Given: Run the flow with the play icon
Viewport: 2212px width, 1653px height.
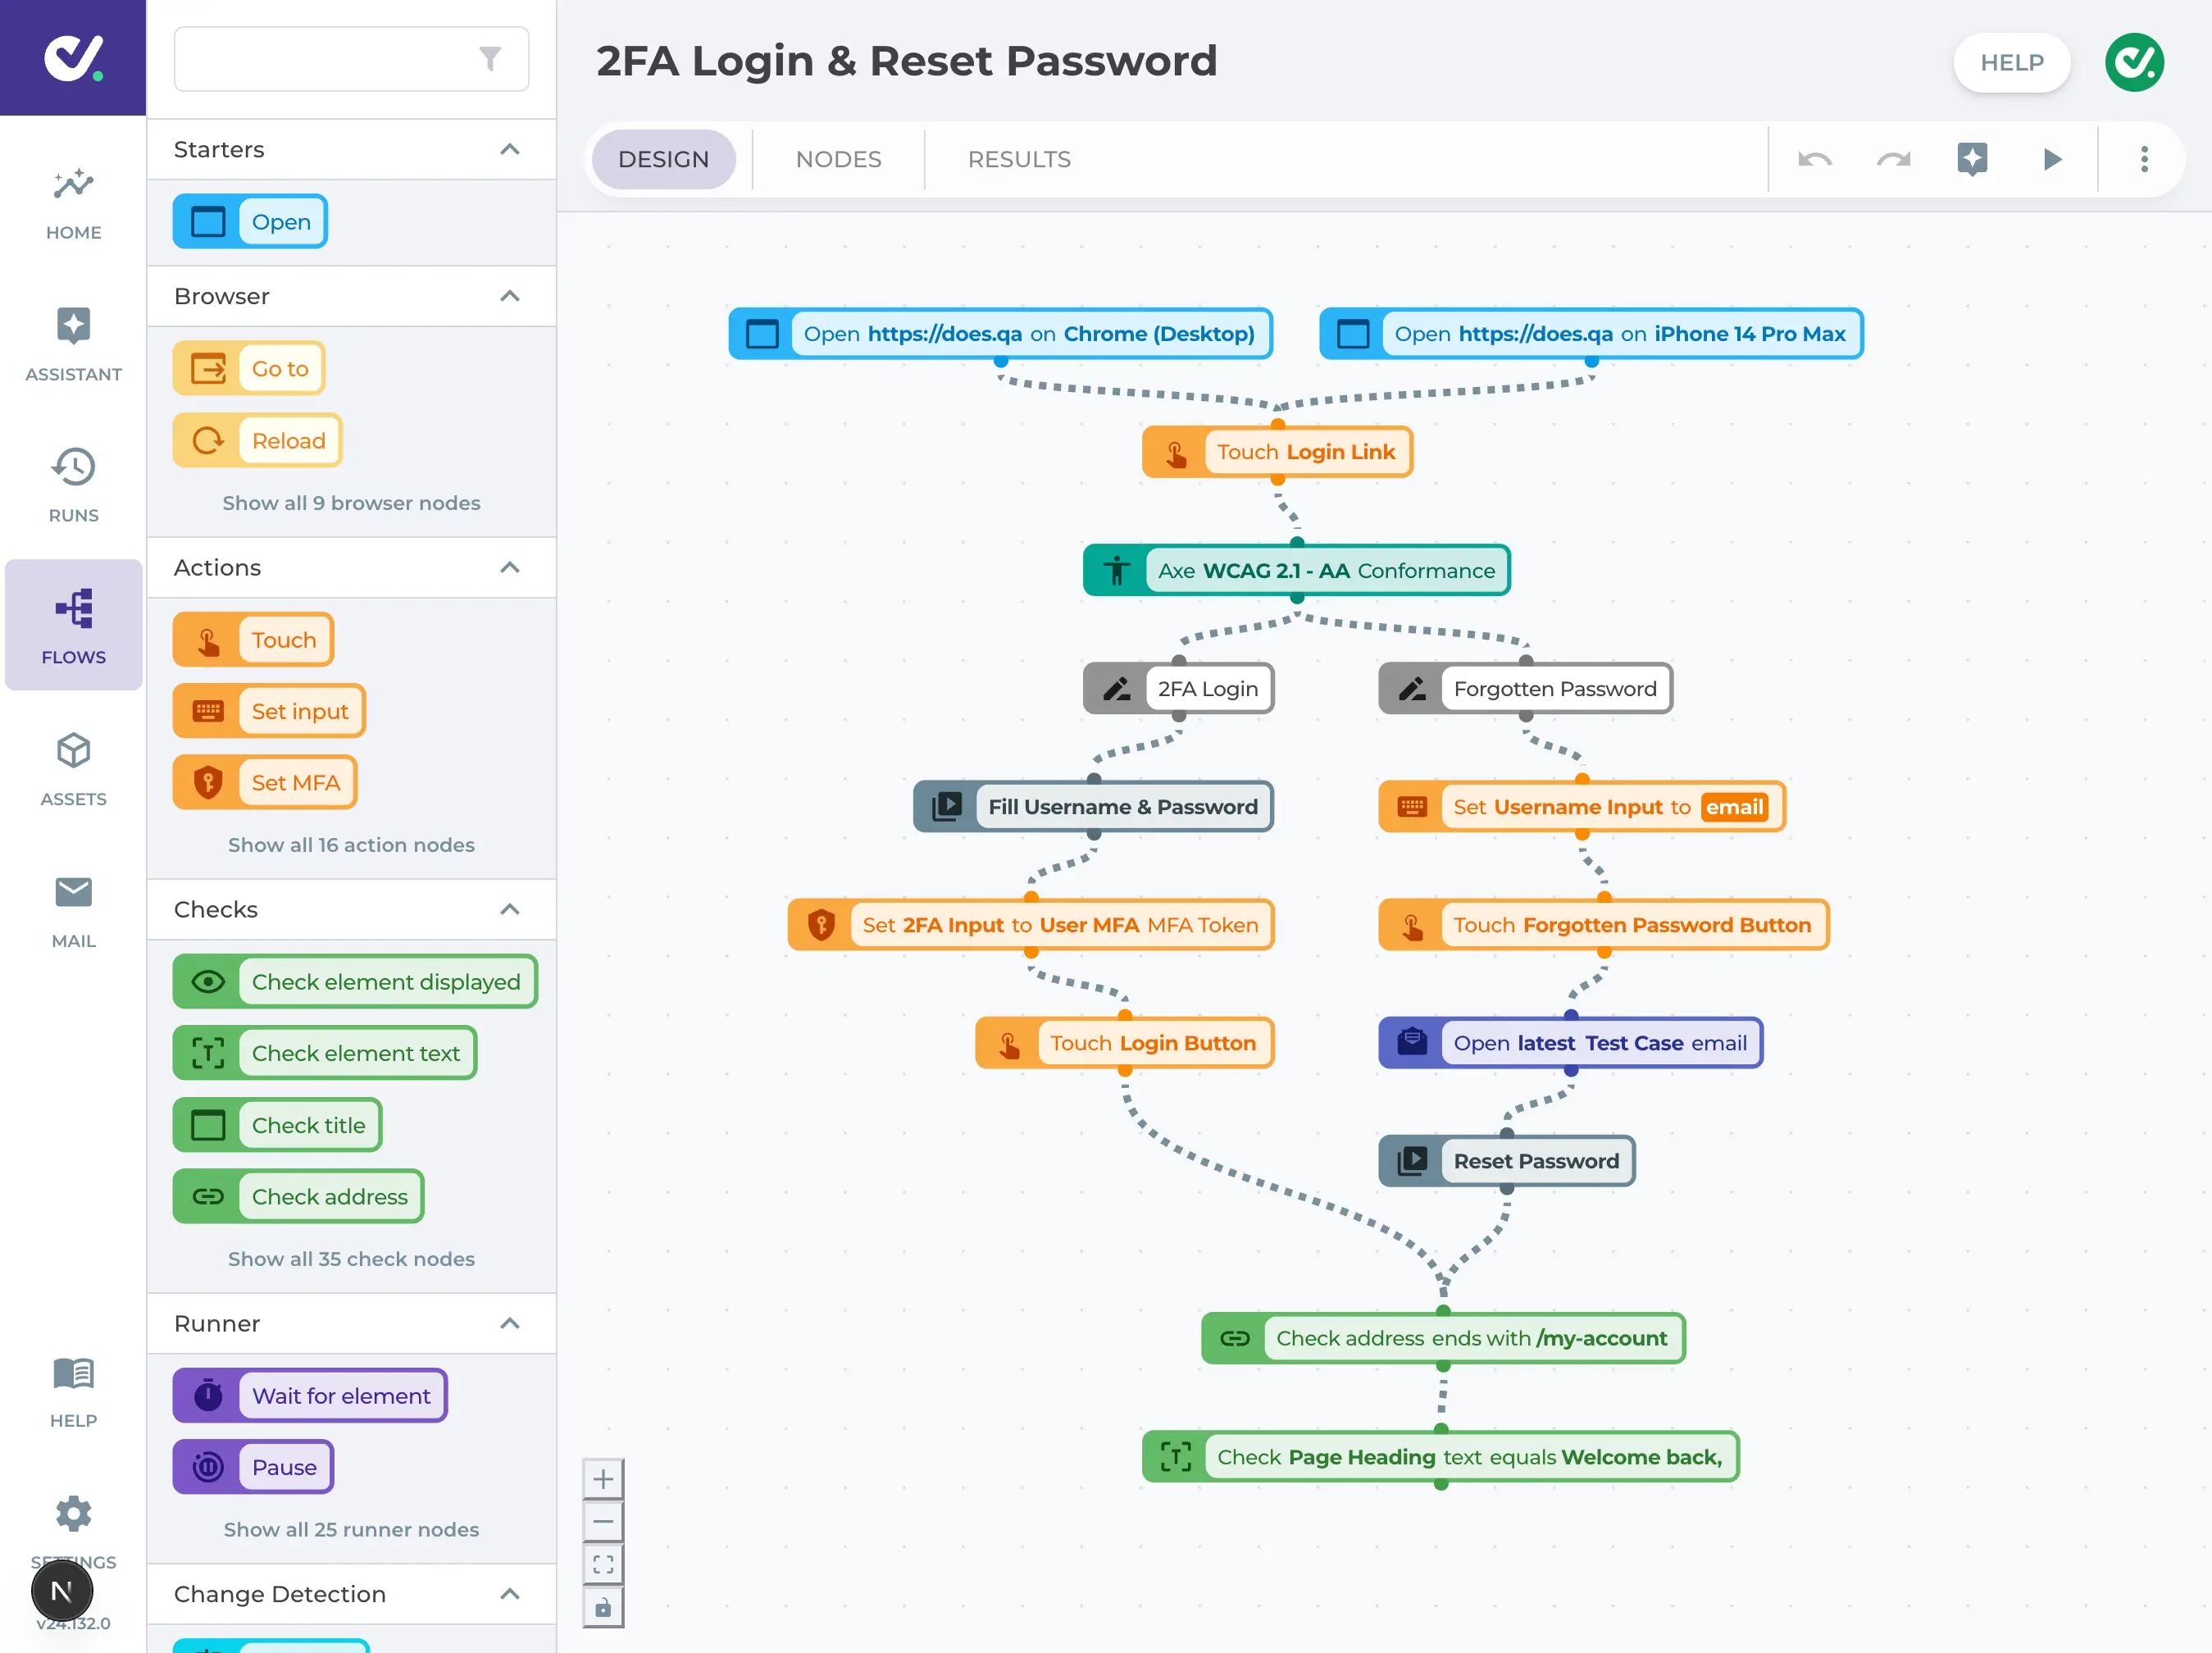Looking at the screenshot, I should (x=2052, y=158).
